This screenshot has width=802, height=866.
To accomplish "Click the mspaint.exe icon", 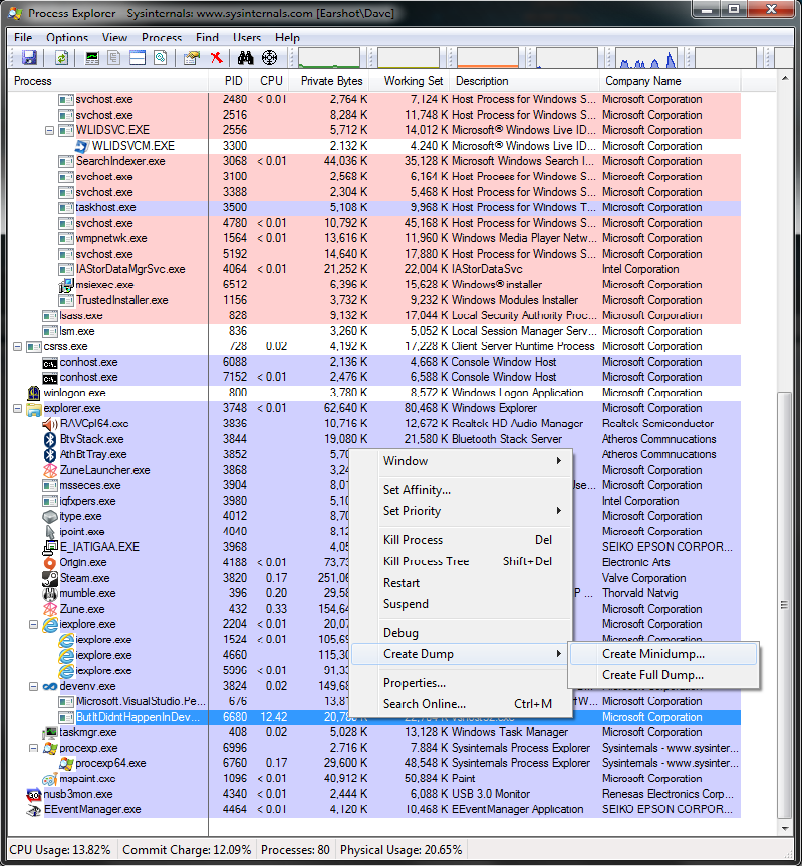I will pos(50,779).
